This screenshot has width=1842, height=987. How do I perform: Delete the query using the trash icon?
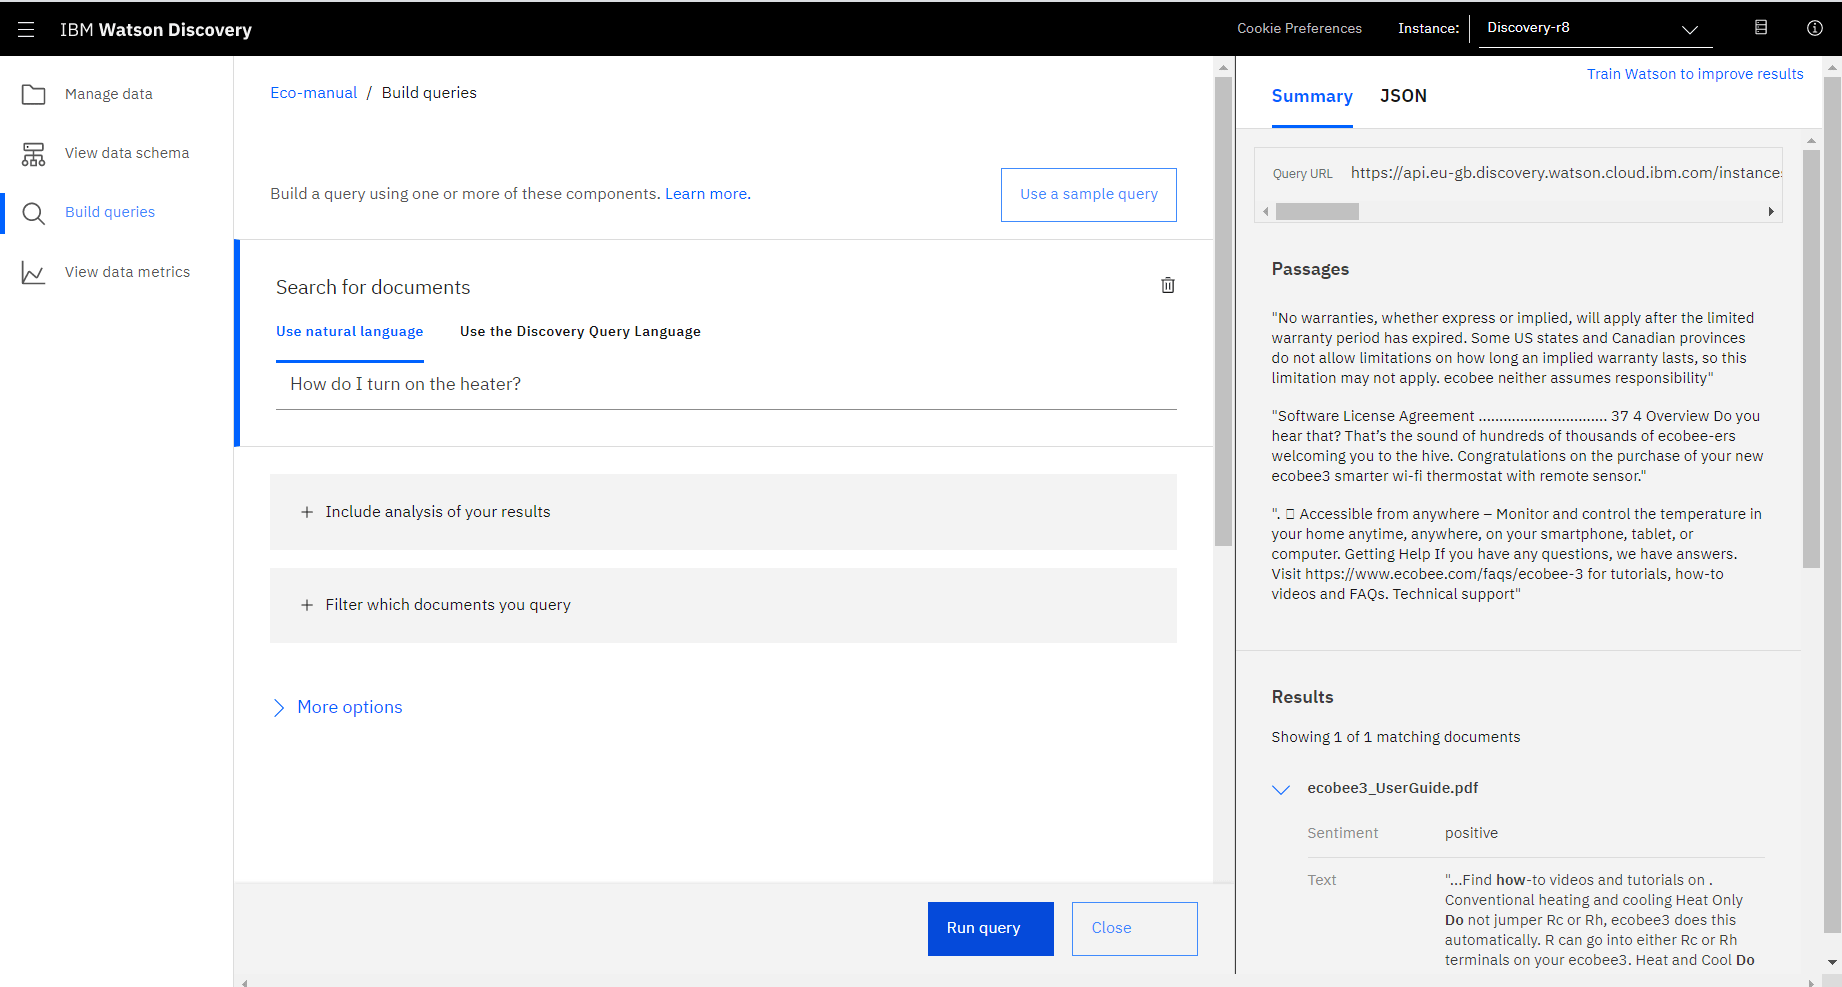click(x=1167, y=286)
